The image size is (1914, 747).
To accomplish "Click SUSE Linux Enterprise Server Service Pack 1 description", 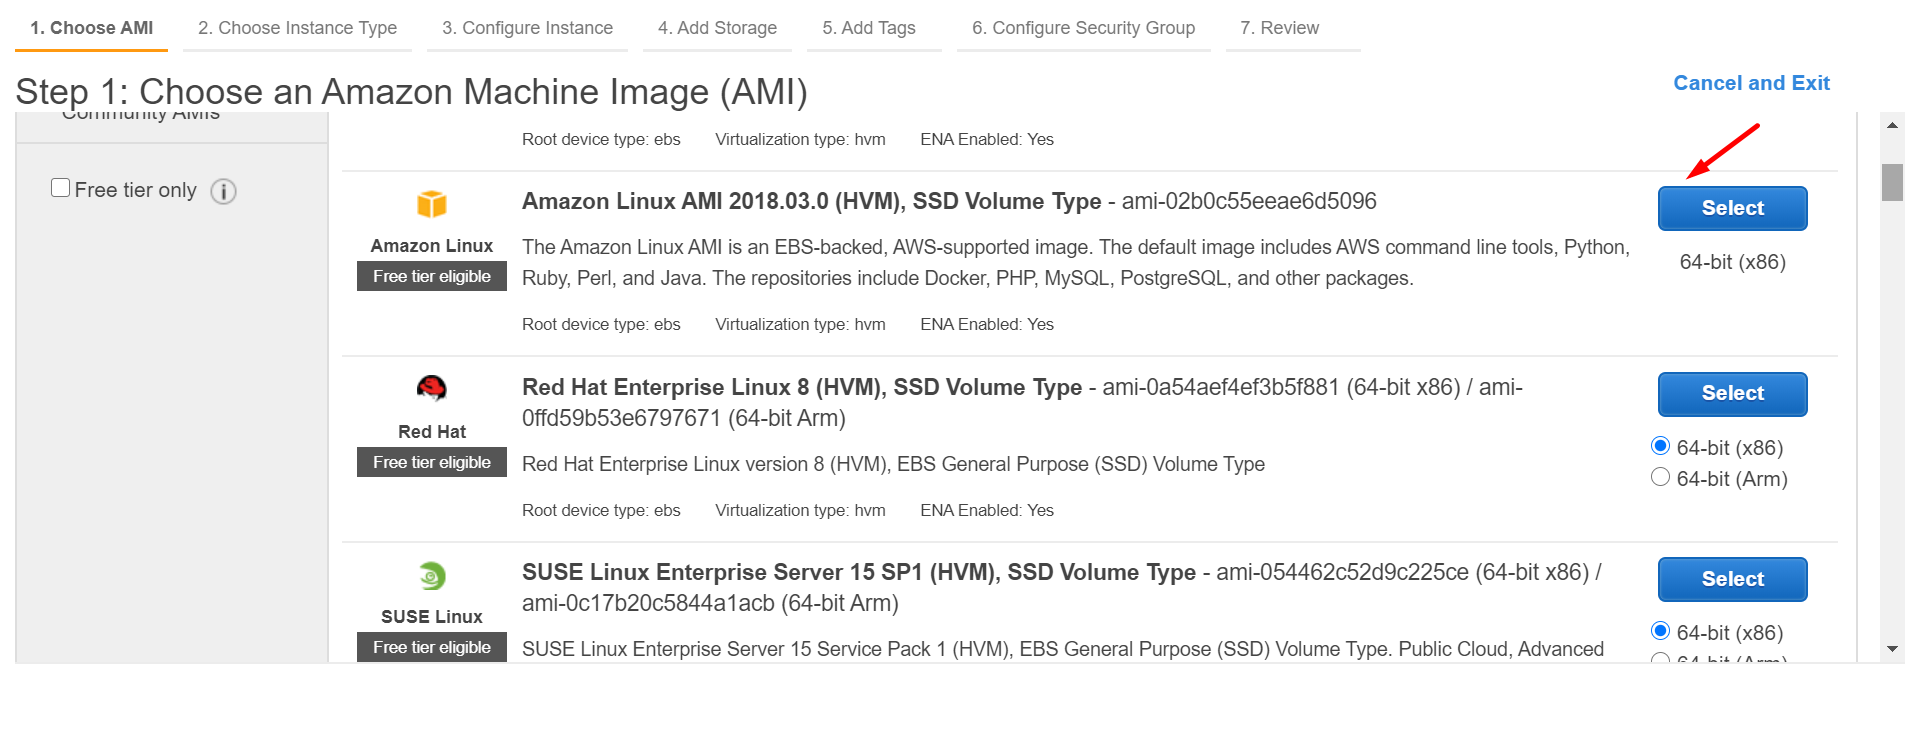I will (x=1063, y=649).
